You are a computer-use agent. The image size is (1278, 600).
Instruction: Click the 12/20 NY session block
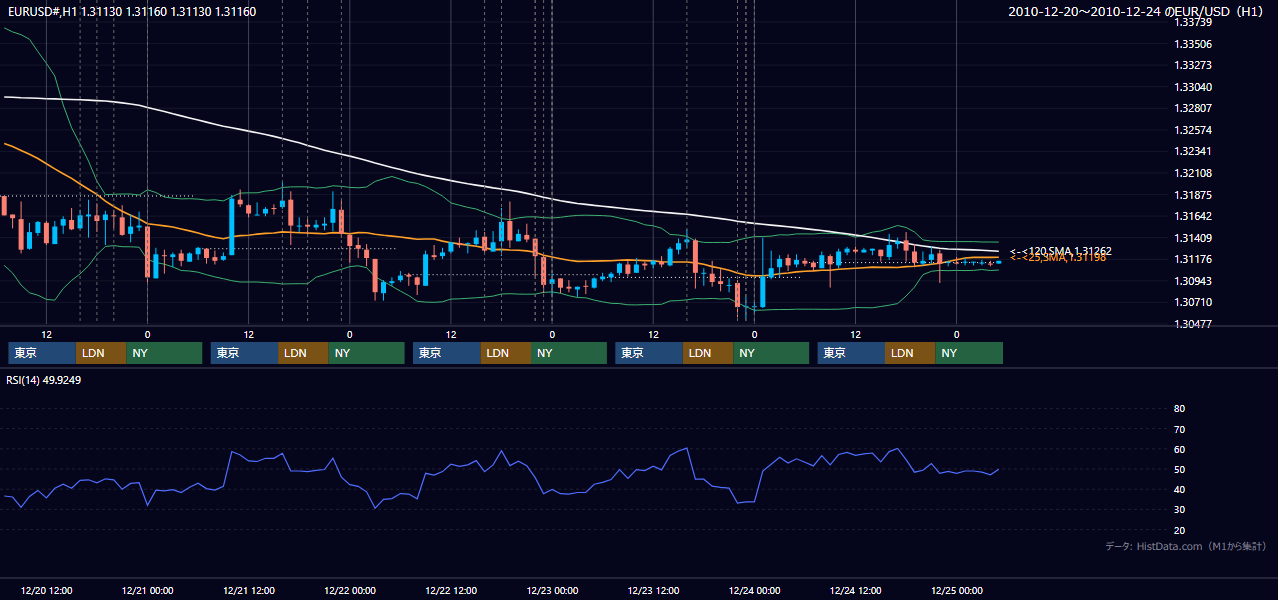(164, 353)
